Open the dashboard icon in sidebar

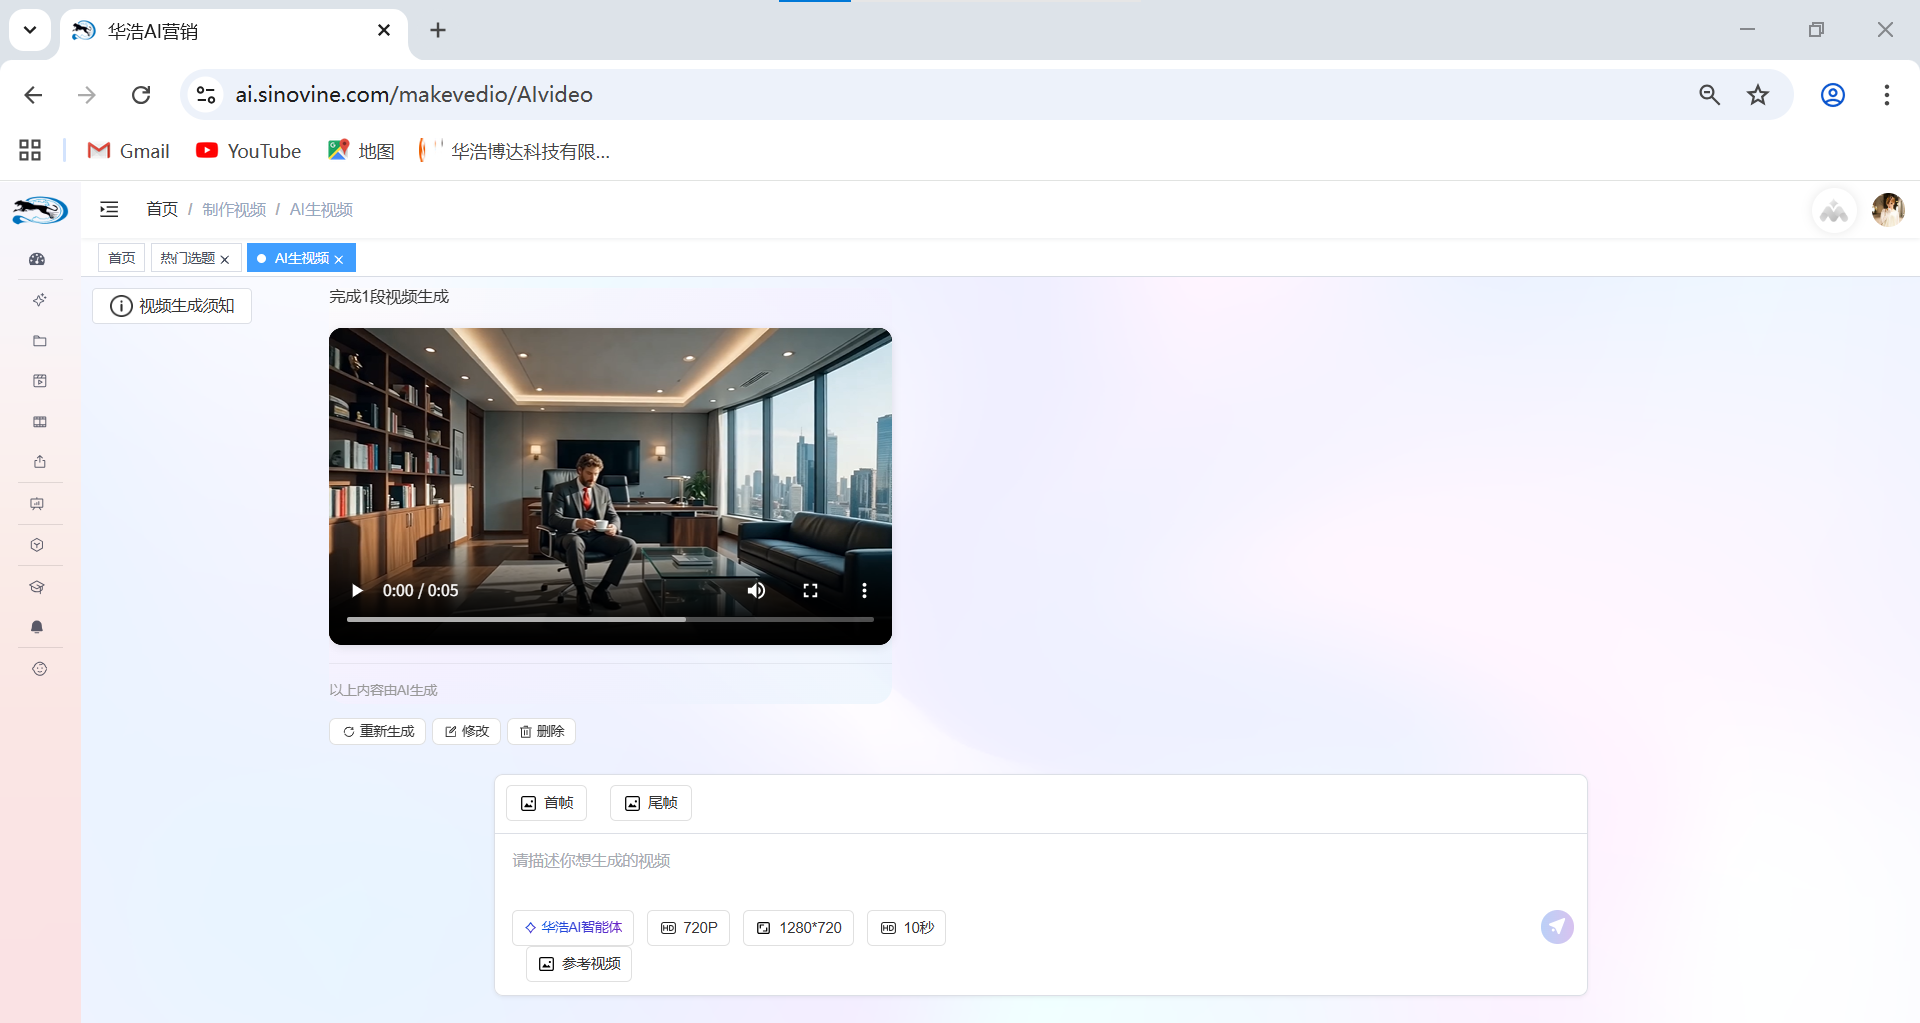pyautogui.click(x=38, y=259)
